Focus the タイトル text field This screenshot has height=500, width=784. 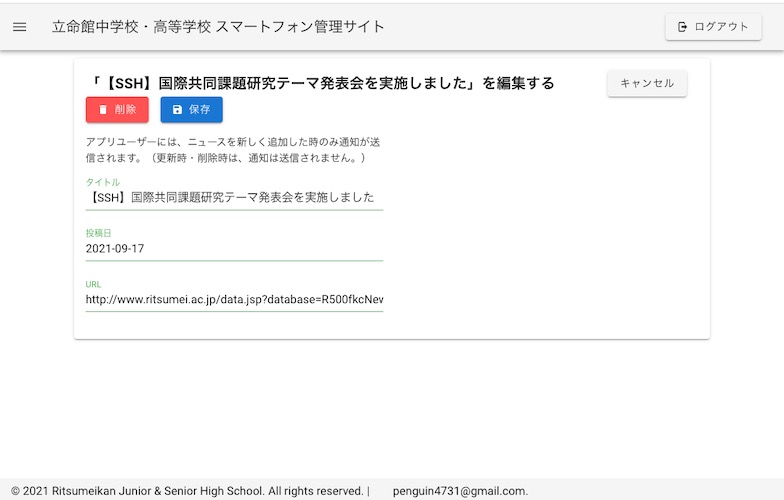pos(234,198)
